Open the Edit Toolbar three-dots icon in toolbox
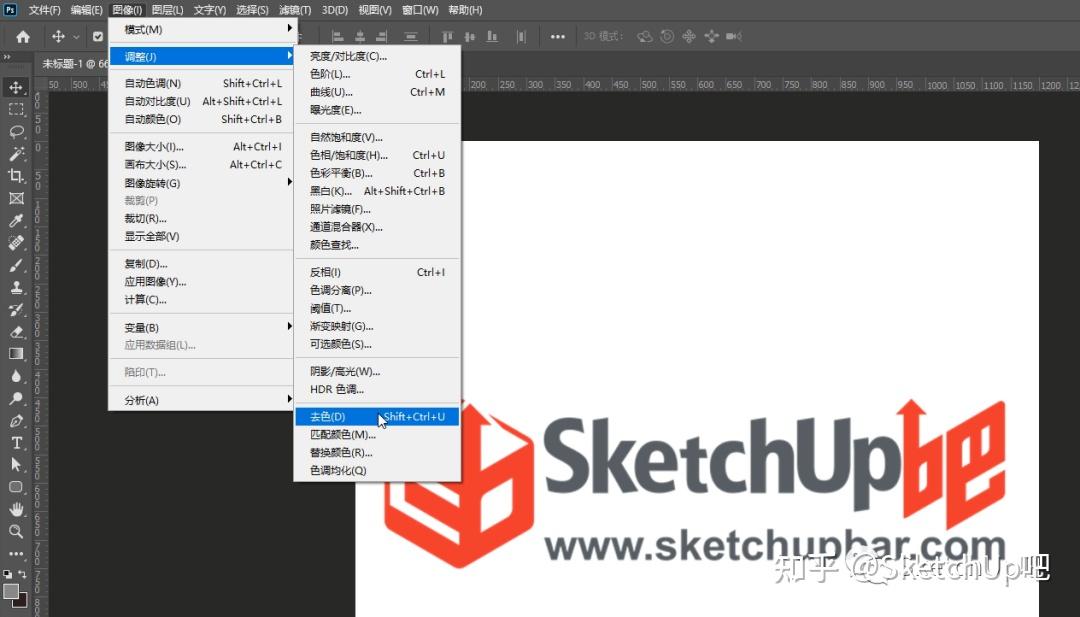This screenshot has width=1080, height=617. click(17, 554)
